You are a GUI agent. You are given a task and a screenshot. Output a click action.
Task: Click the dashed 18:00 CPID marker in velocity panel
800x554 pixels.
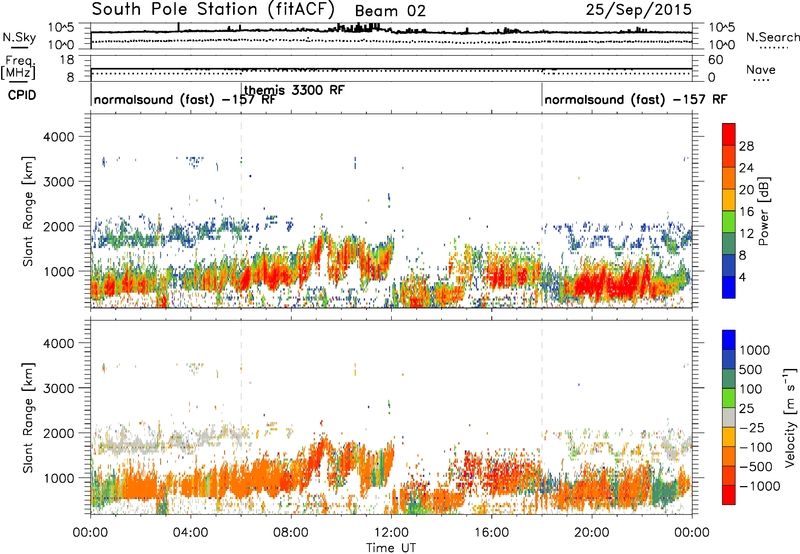[542, 417]
